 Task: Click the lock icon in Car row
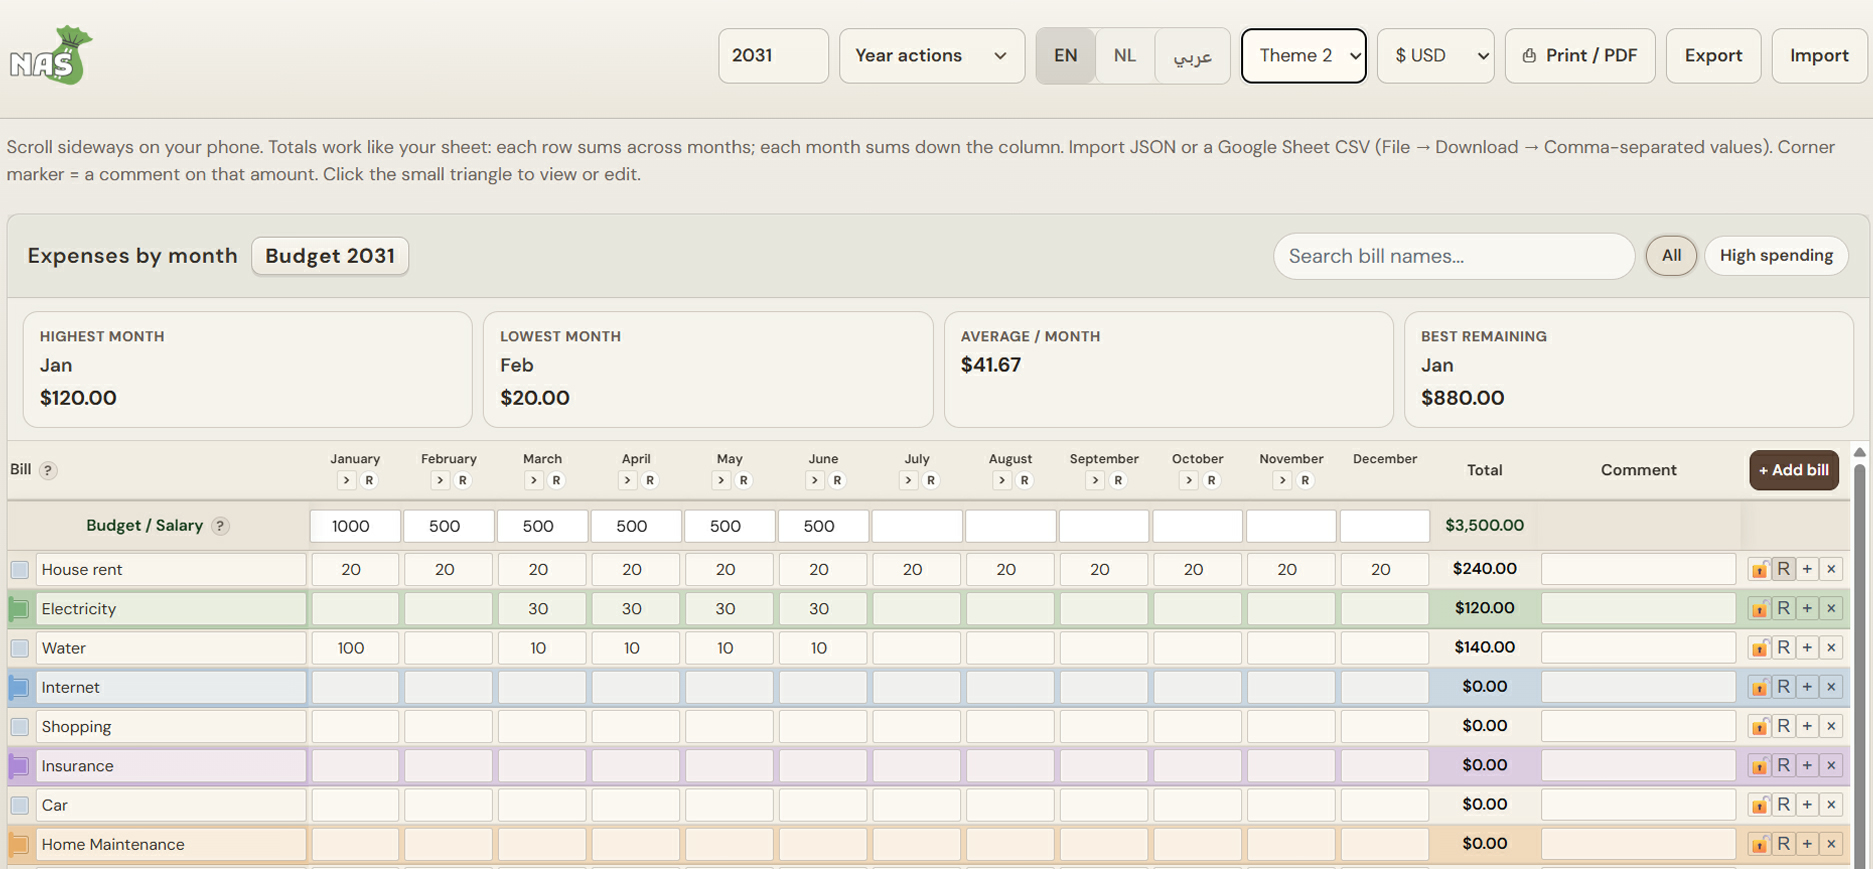[x=1759, y=805]
